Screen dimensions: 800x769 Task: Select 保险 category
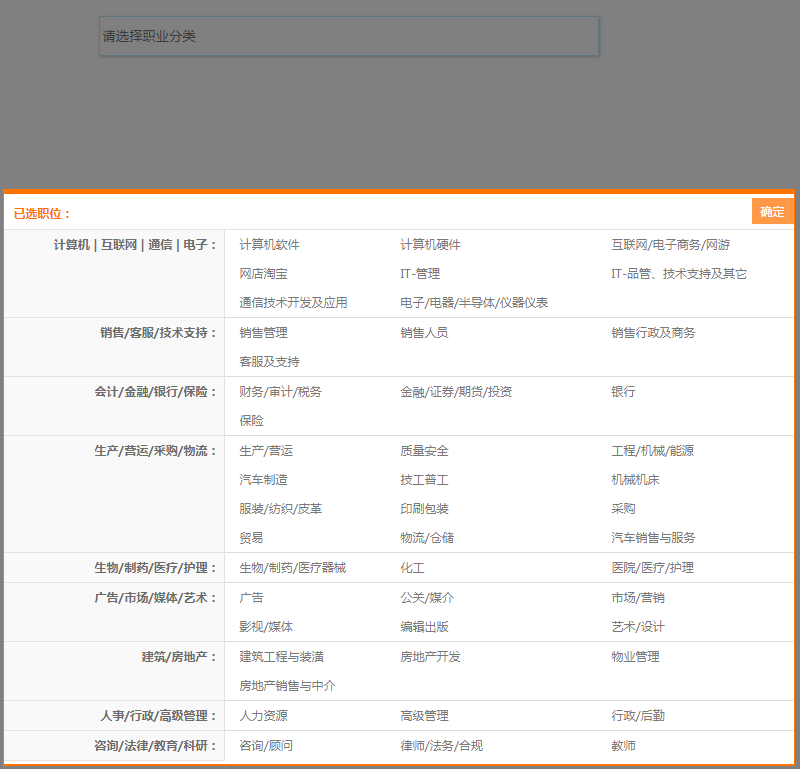(252, 420)
